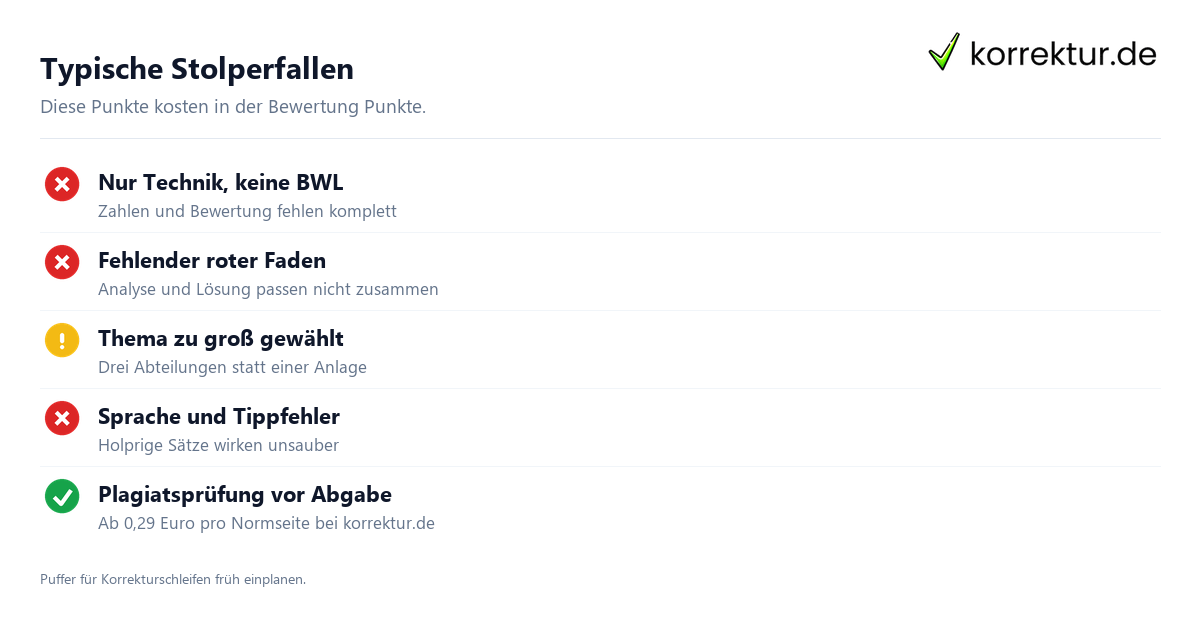Image resolution: width=1200 pixels, height=630 pixels.
Task: Click the green check in korrektur.de logo
Action: [944, 52]
